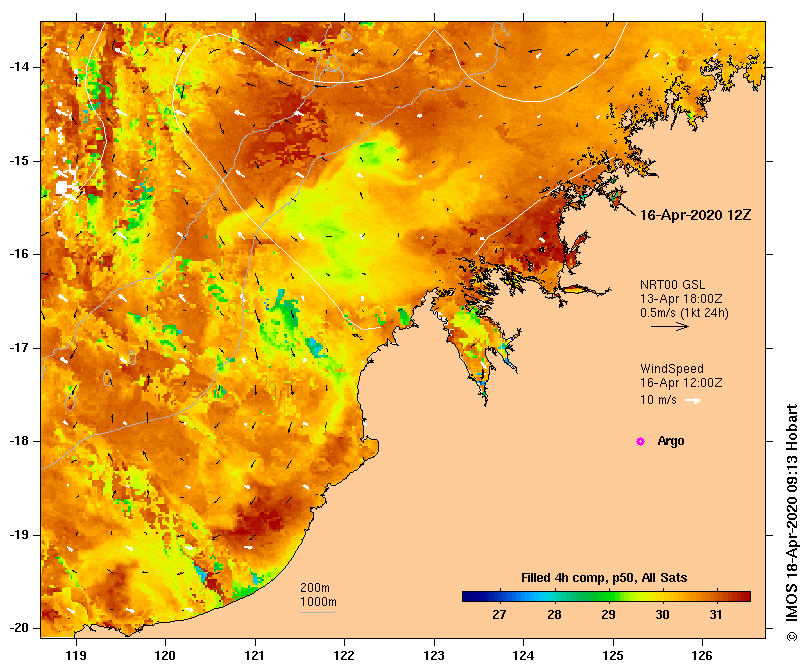
Task: Click the longitude label 122
Action: [x=344, y=655]
